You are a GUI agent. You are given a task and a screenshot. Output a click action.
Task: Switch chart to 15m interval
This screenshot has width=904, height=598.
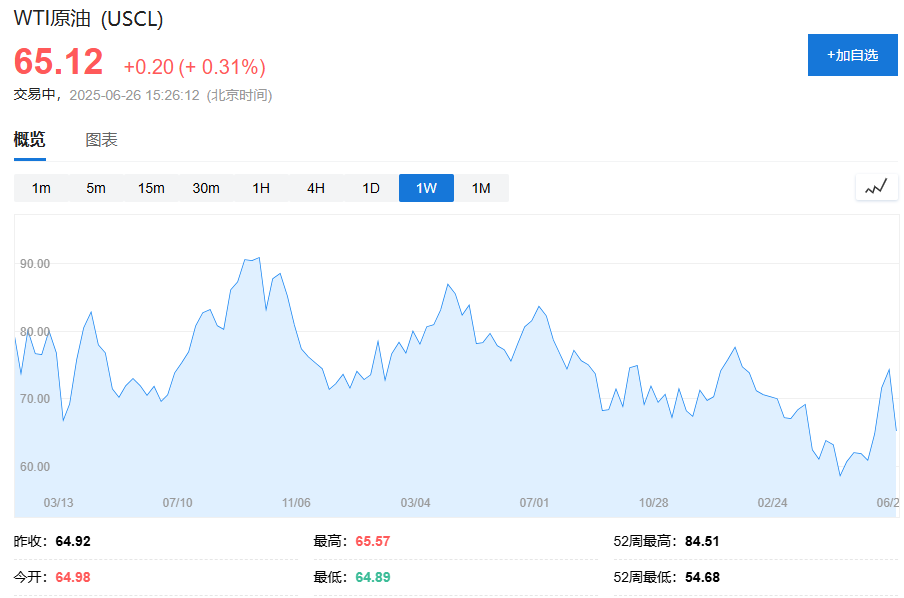click(151, 188)
